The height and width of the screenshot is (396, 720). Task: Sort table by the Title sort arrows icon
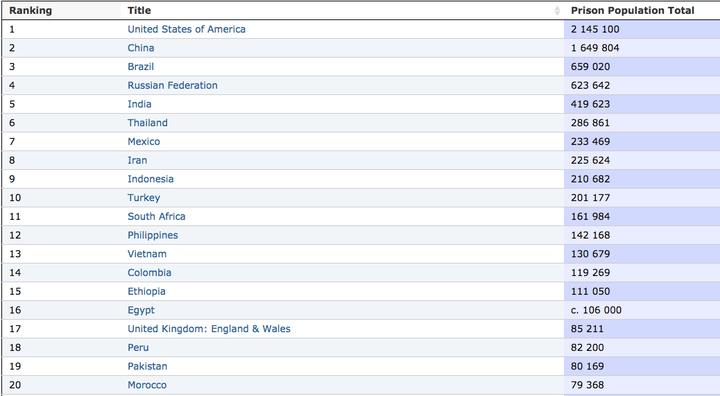(557, 11)
